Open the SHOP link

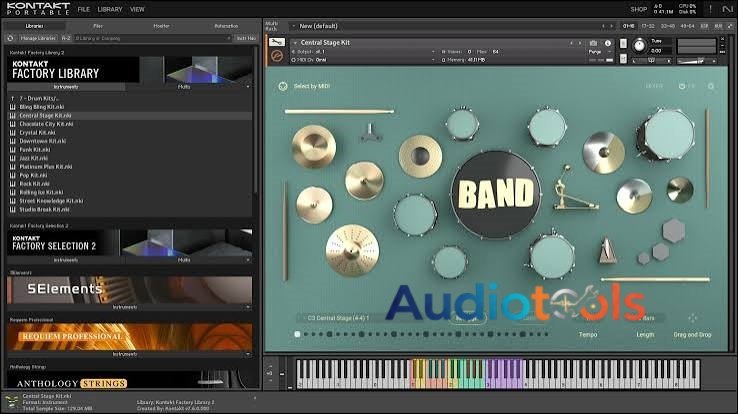(x=638, y=9)
